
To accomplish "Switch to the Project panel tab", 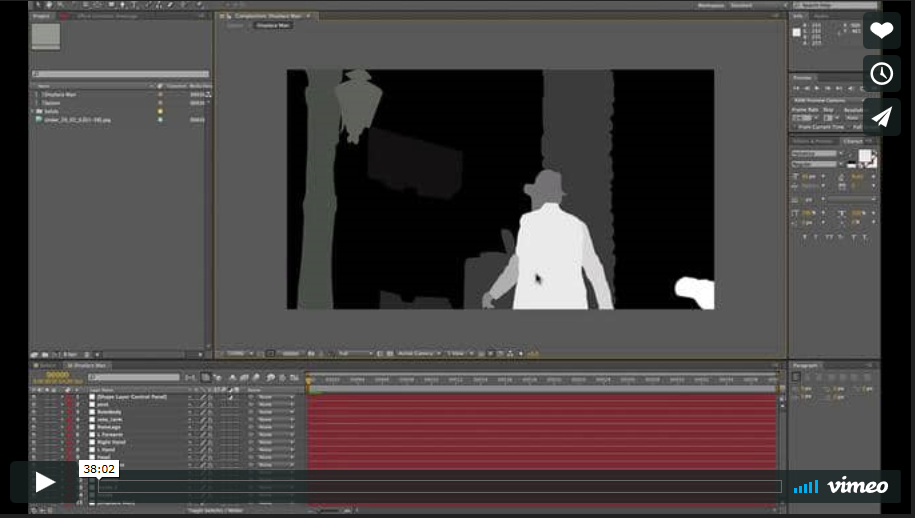I will 41,16.
